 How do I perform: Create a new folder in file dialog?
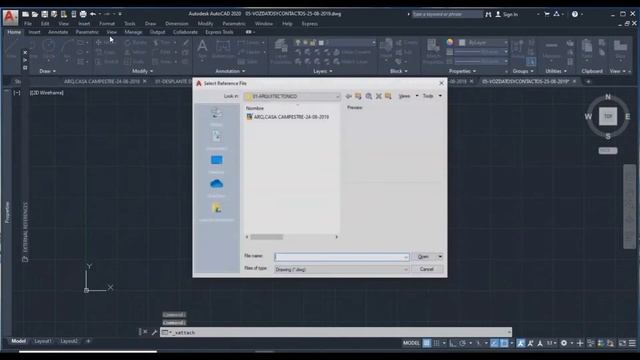tap(388, 96)
